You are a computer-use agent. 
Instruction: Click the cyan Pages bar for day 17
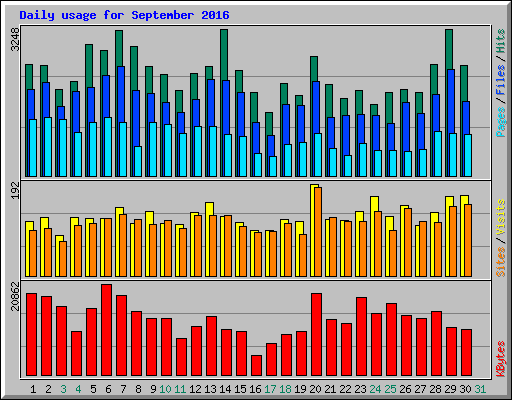pos(273,166)
